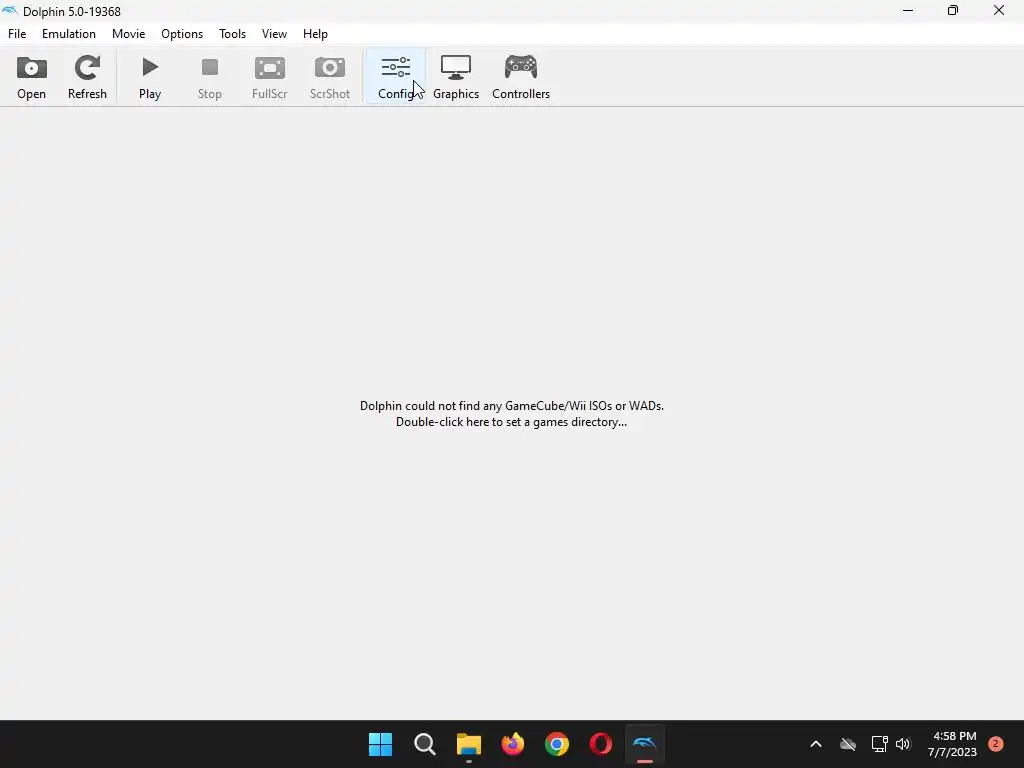Open the Windows Start menu
1024x768 pixels.
tap(380, 744)
